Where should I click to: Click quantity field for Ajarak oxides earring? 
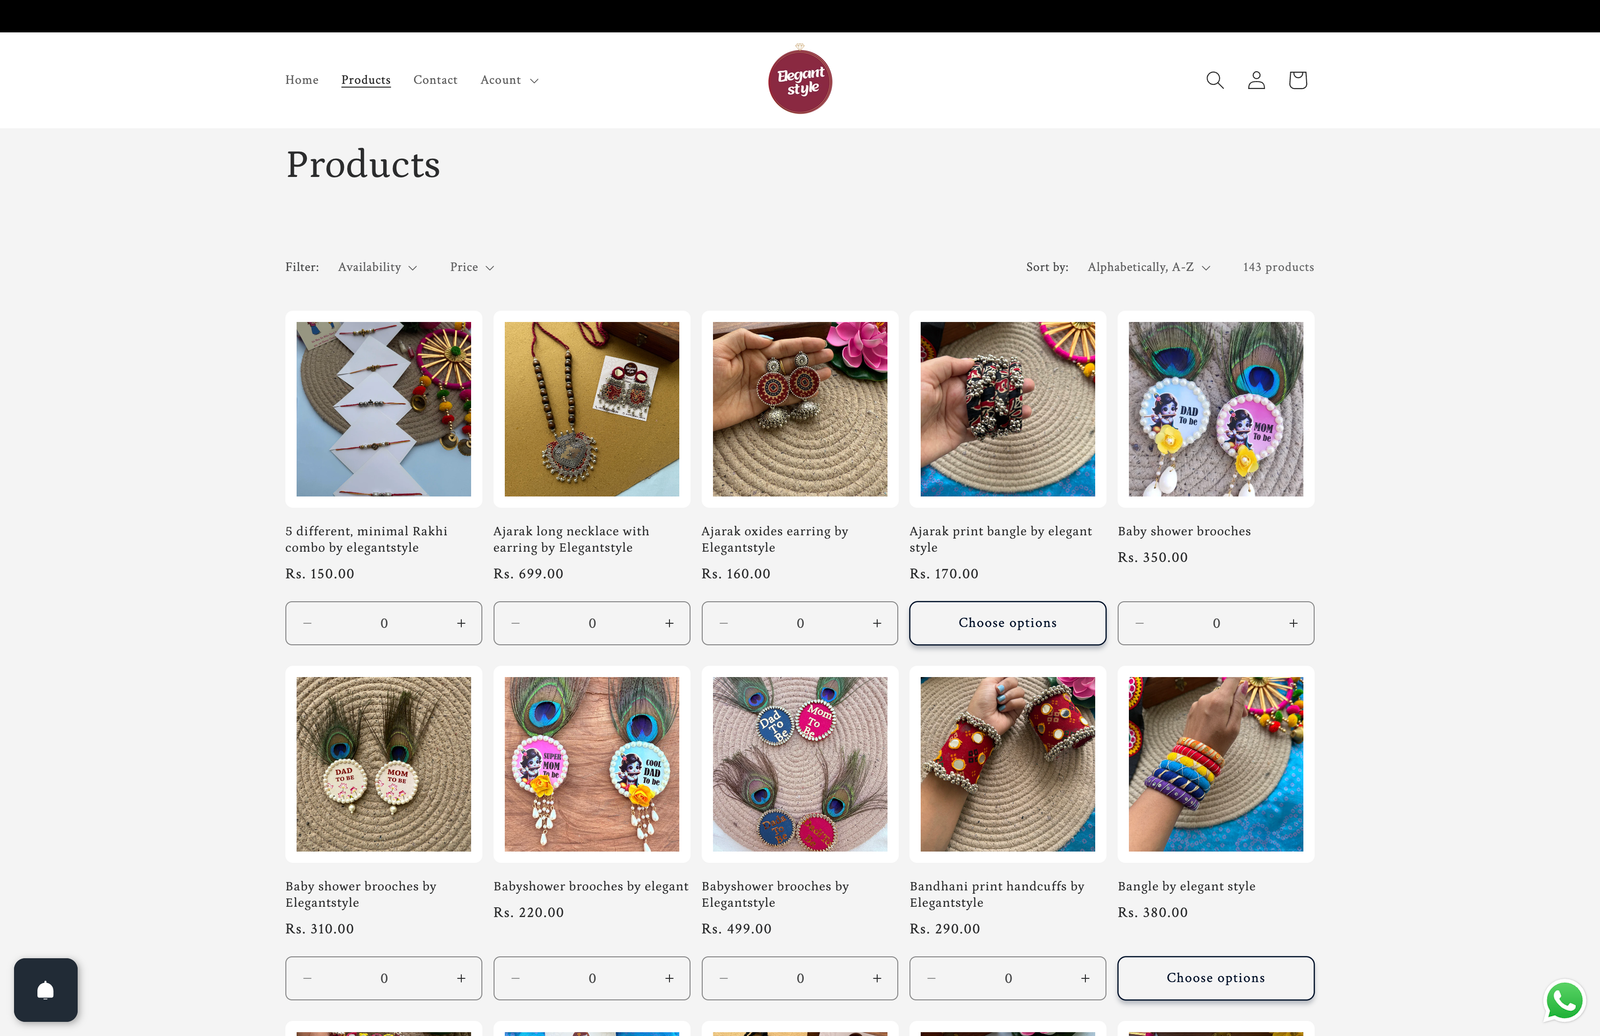(x=800, y=623)
